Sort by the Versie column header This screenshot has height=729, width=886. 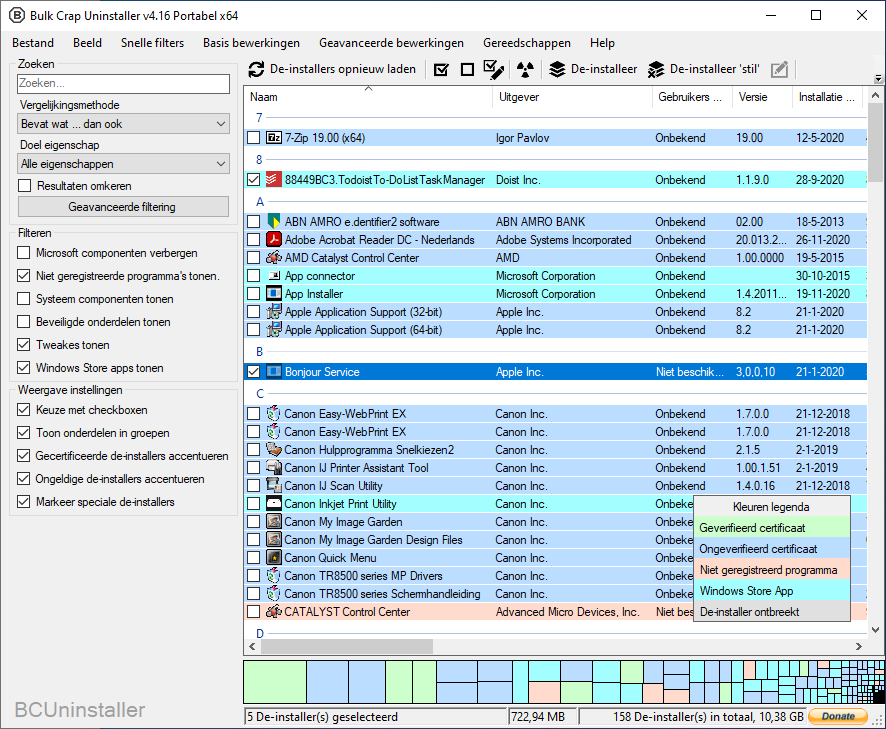[x=762, y=97]
